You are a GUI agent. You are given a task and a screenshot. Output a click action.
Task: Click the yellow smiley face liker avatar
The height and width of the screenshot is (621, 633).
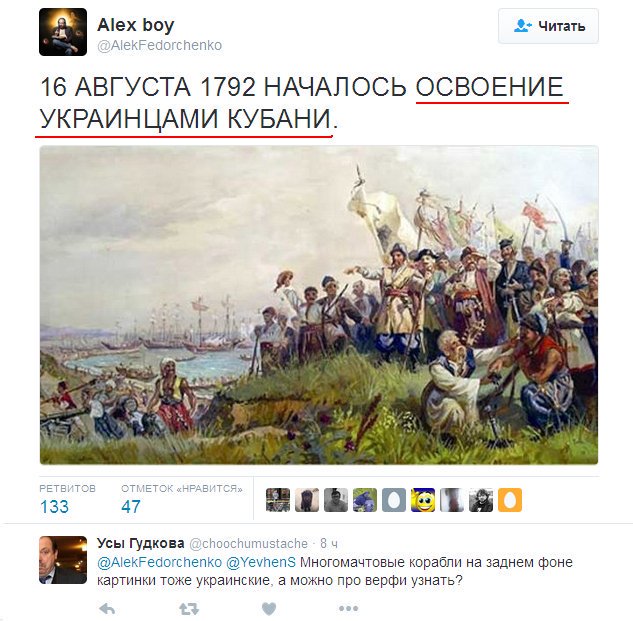(423, 500)
